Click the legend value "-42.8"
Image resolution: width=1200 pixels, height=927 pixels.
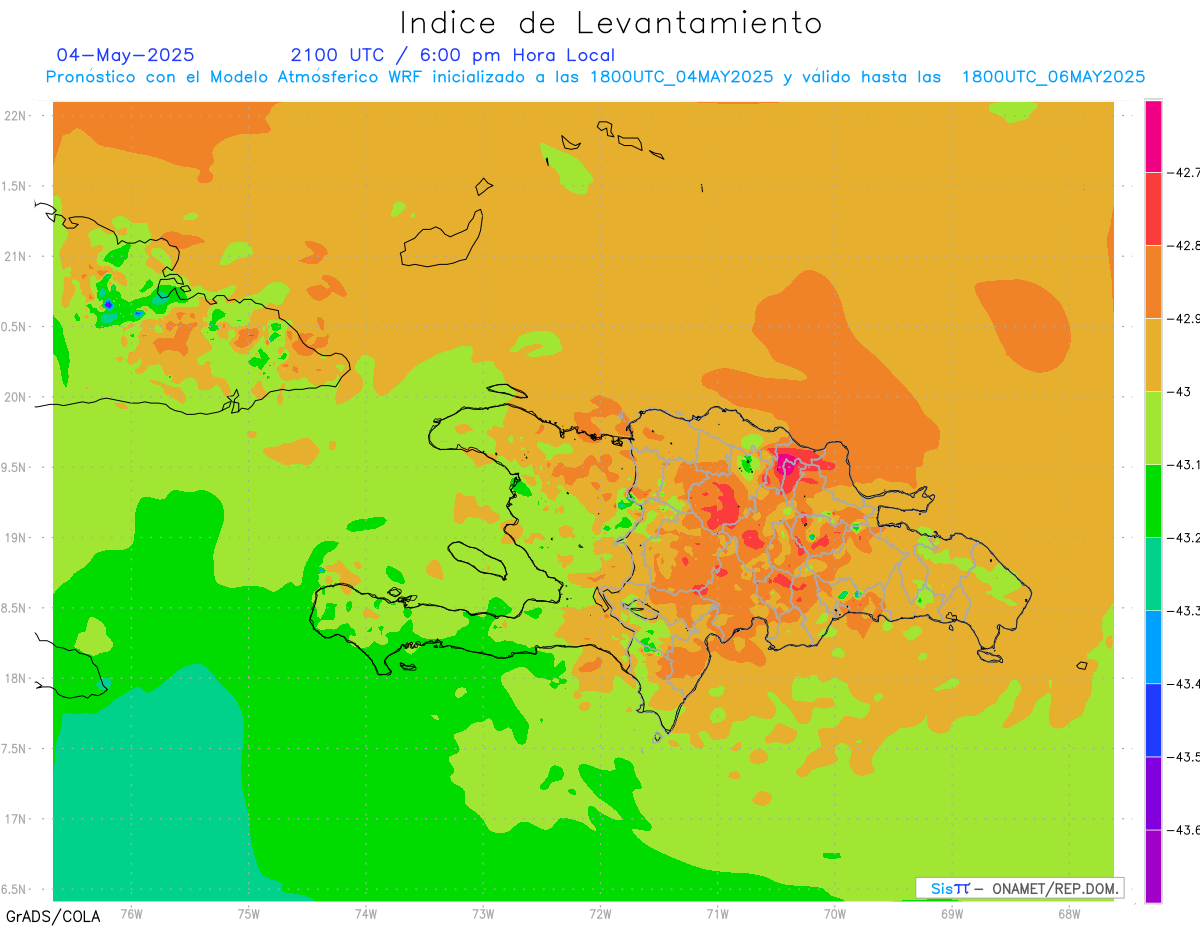click(1183, 245)
